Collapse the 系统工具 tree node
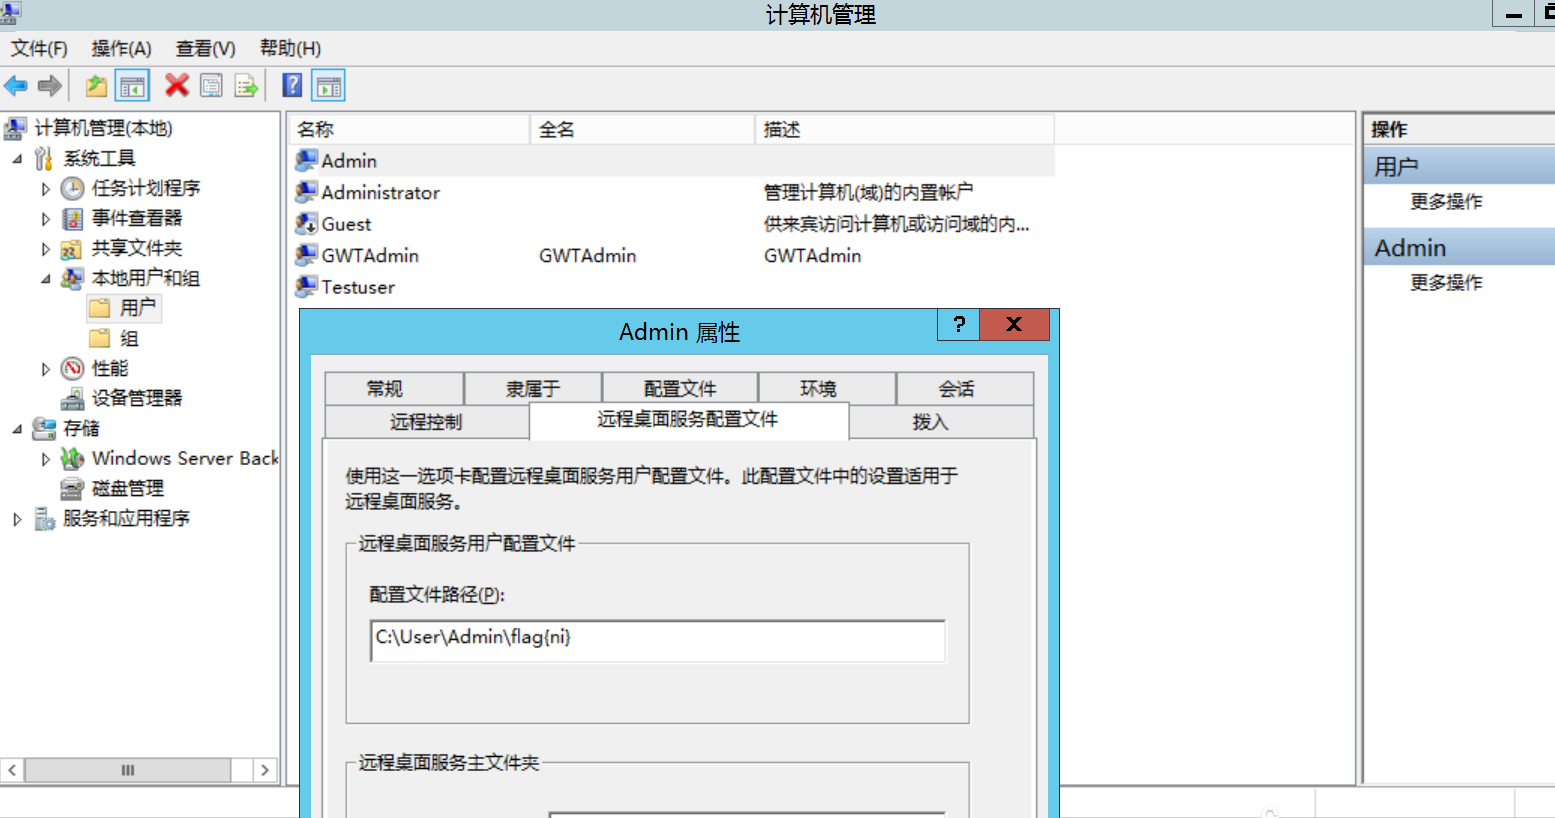1555x818 pixels. (17, 159)
